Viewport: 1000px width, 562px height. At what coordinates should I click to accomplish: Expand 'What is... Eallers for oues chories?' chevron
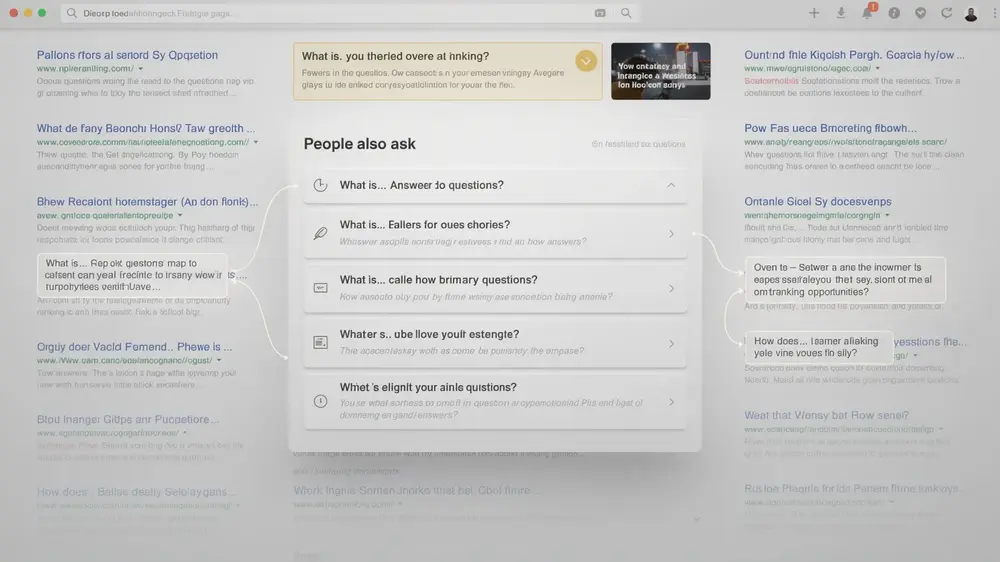(x=671, y=233)
